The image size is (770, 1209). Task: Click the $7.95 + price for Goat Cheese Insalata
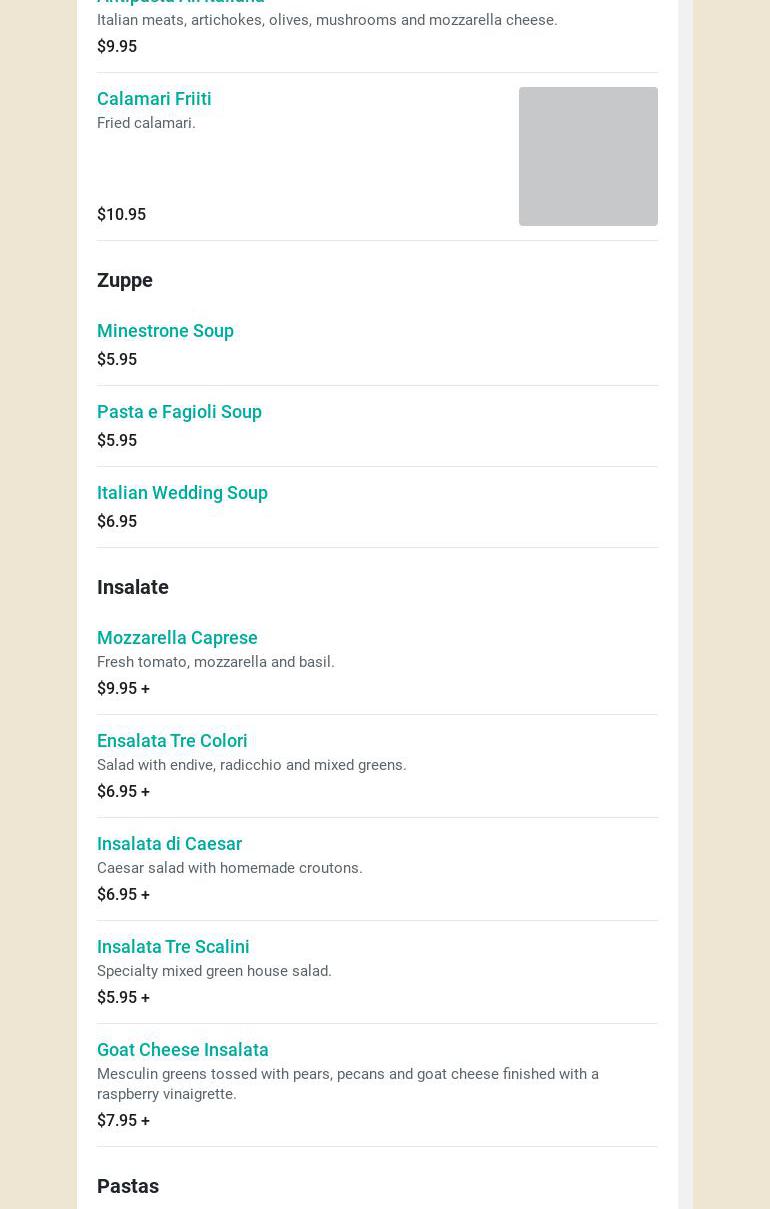123,1121
